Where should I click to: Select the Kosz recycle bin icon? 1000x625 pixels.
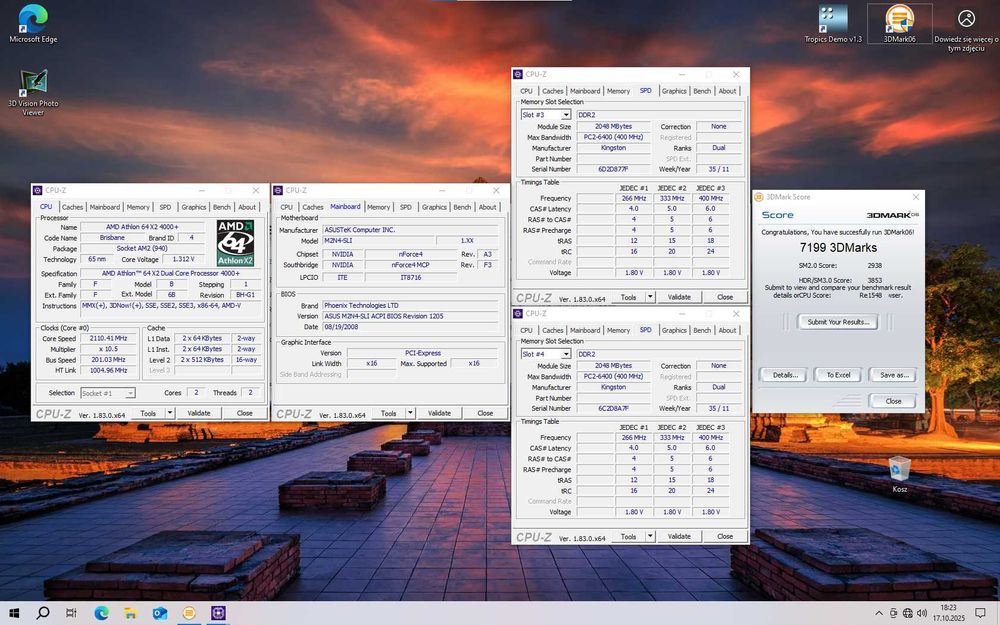pos(900,474)
